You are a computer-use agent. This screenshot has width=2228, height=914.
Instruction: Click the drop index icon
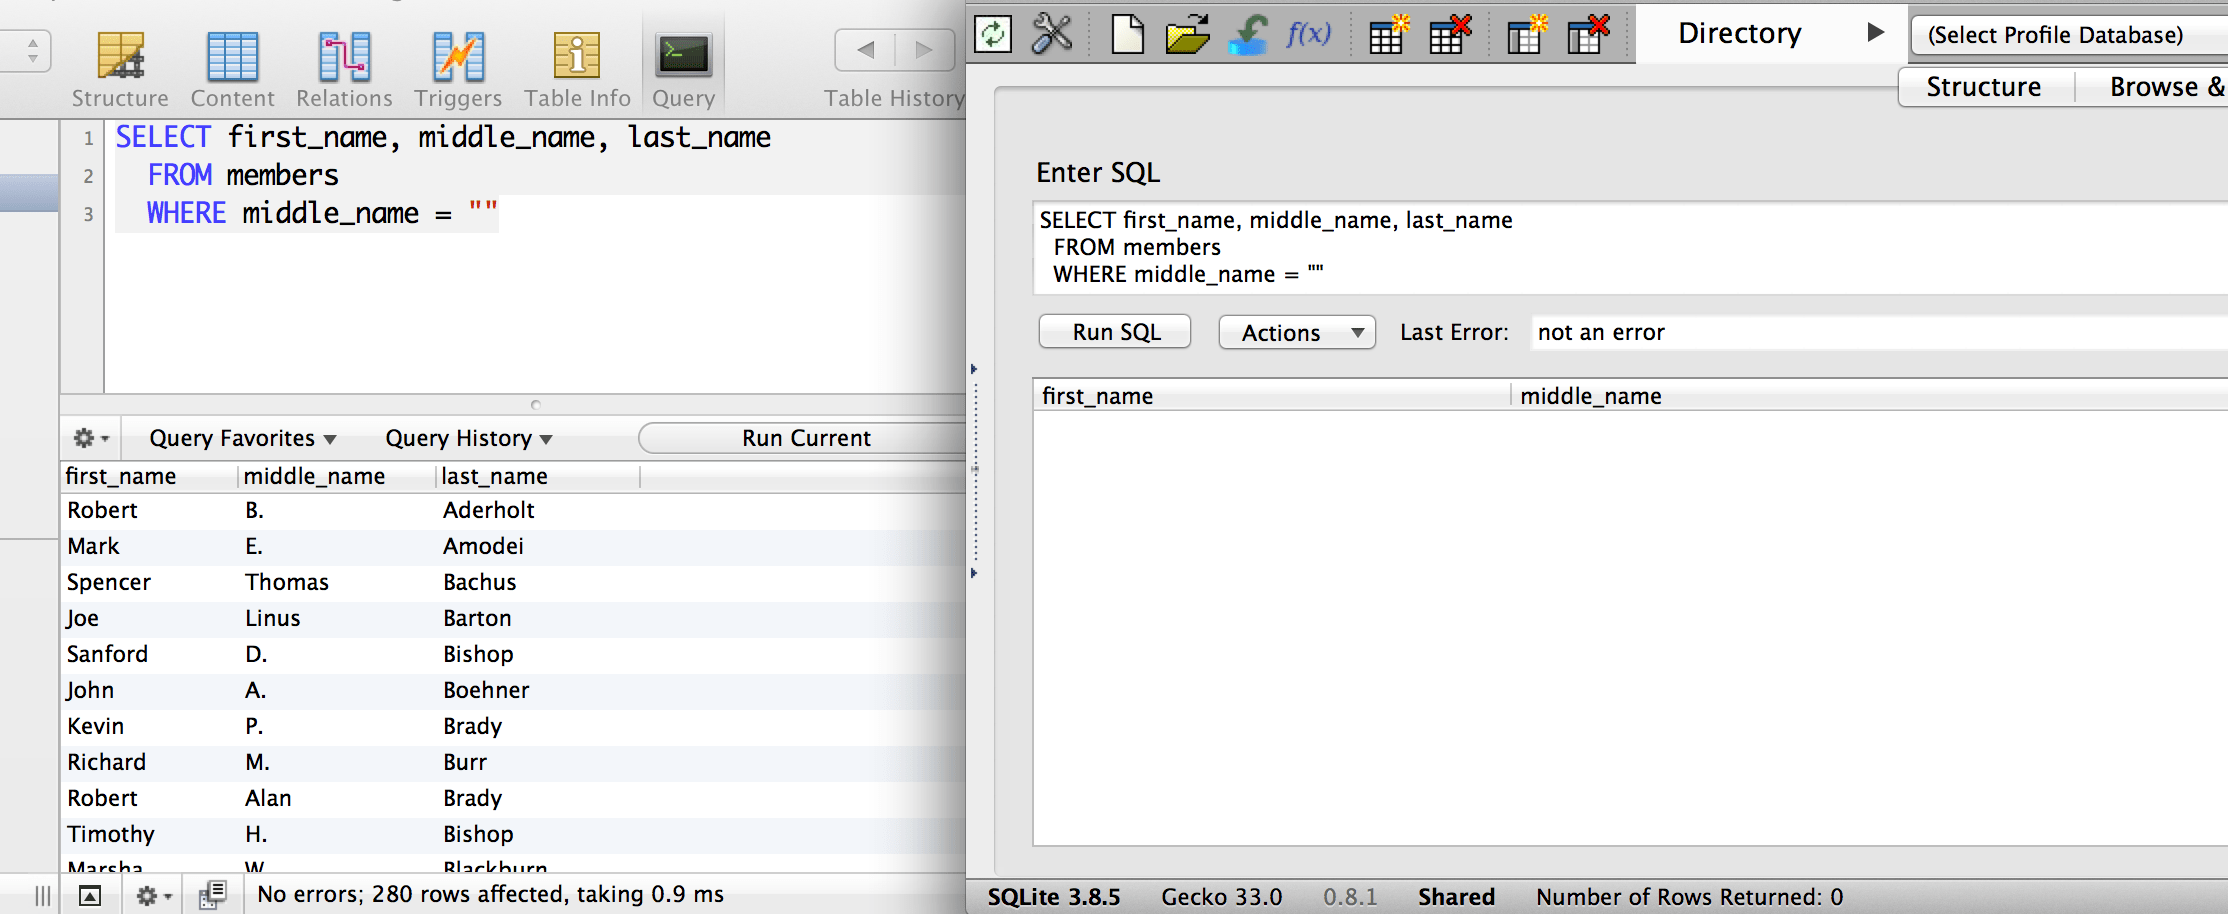[1588, 34]
